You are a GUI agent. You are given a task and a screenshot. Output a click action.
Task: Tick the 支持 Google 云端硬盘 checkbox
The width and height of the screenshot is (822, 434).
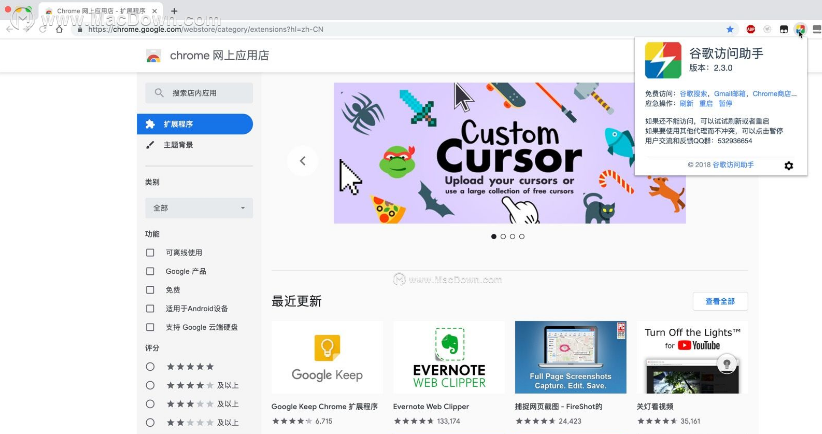(150, 327)
